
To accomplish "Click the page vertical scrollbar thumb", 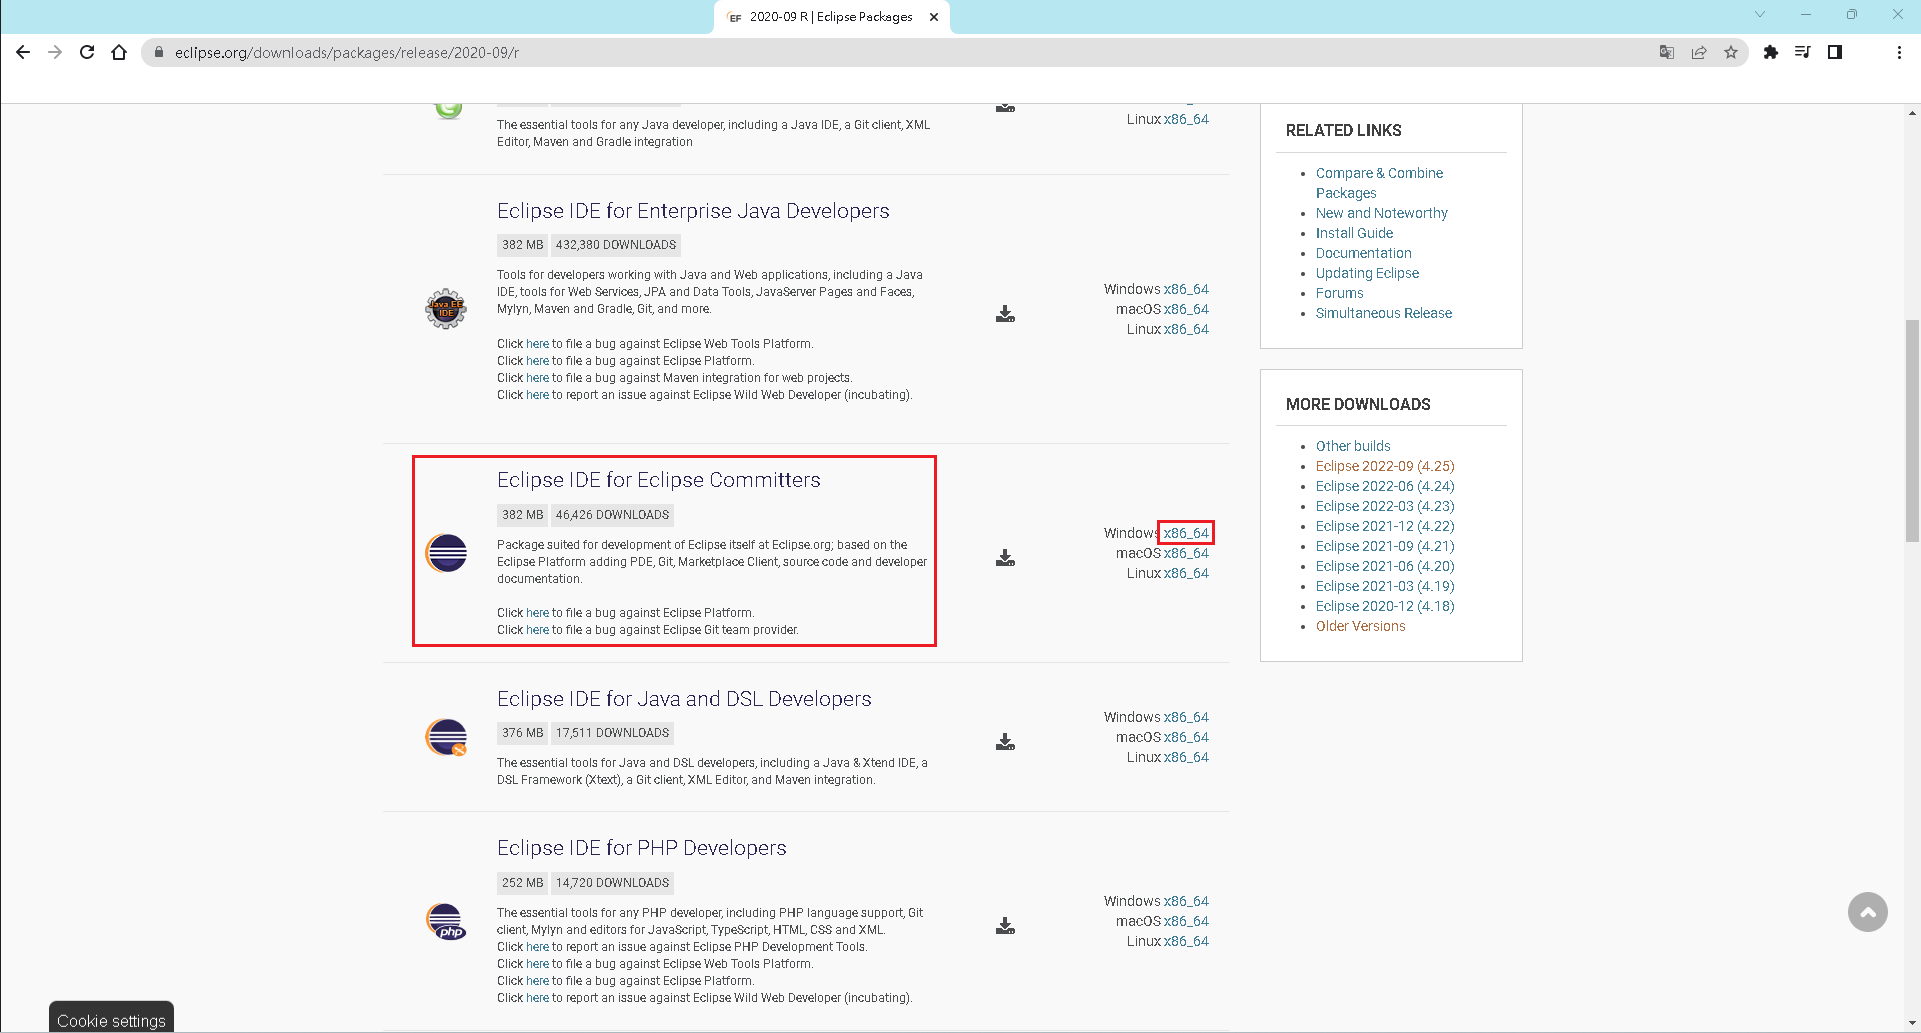I will (1912, 430).
